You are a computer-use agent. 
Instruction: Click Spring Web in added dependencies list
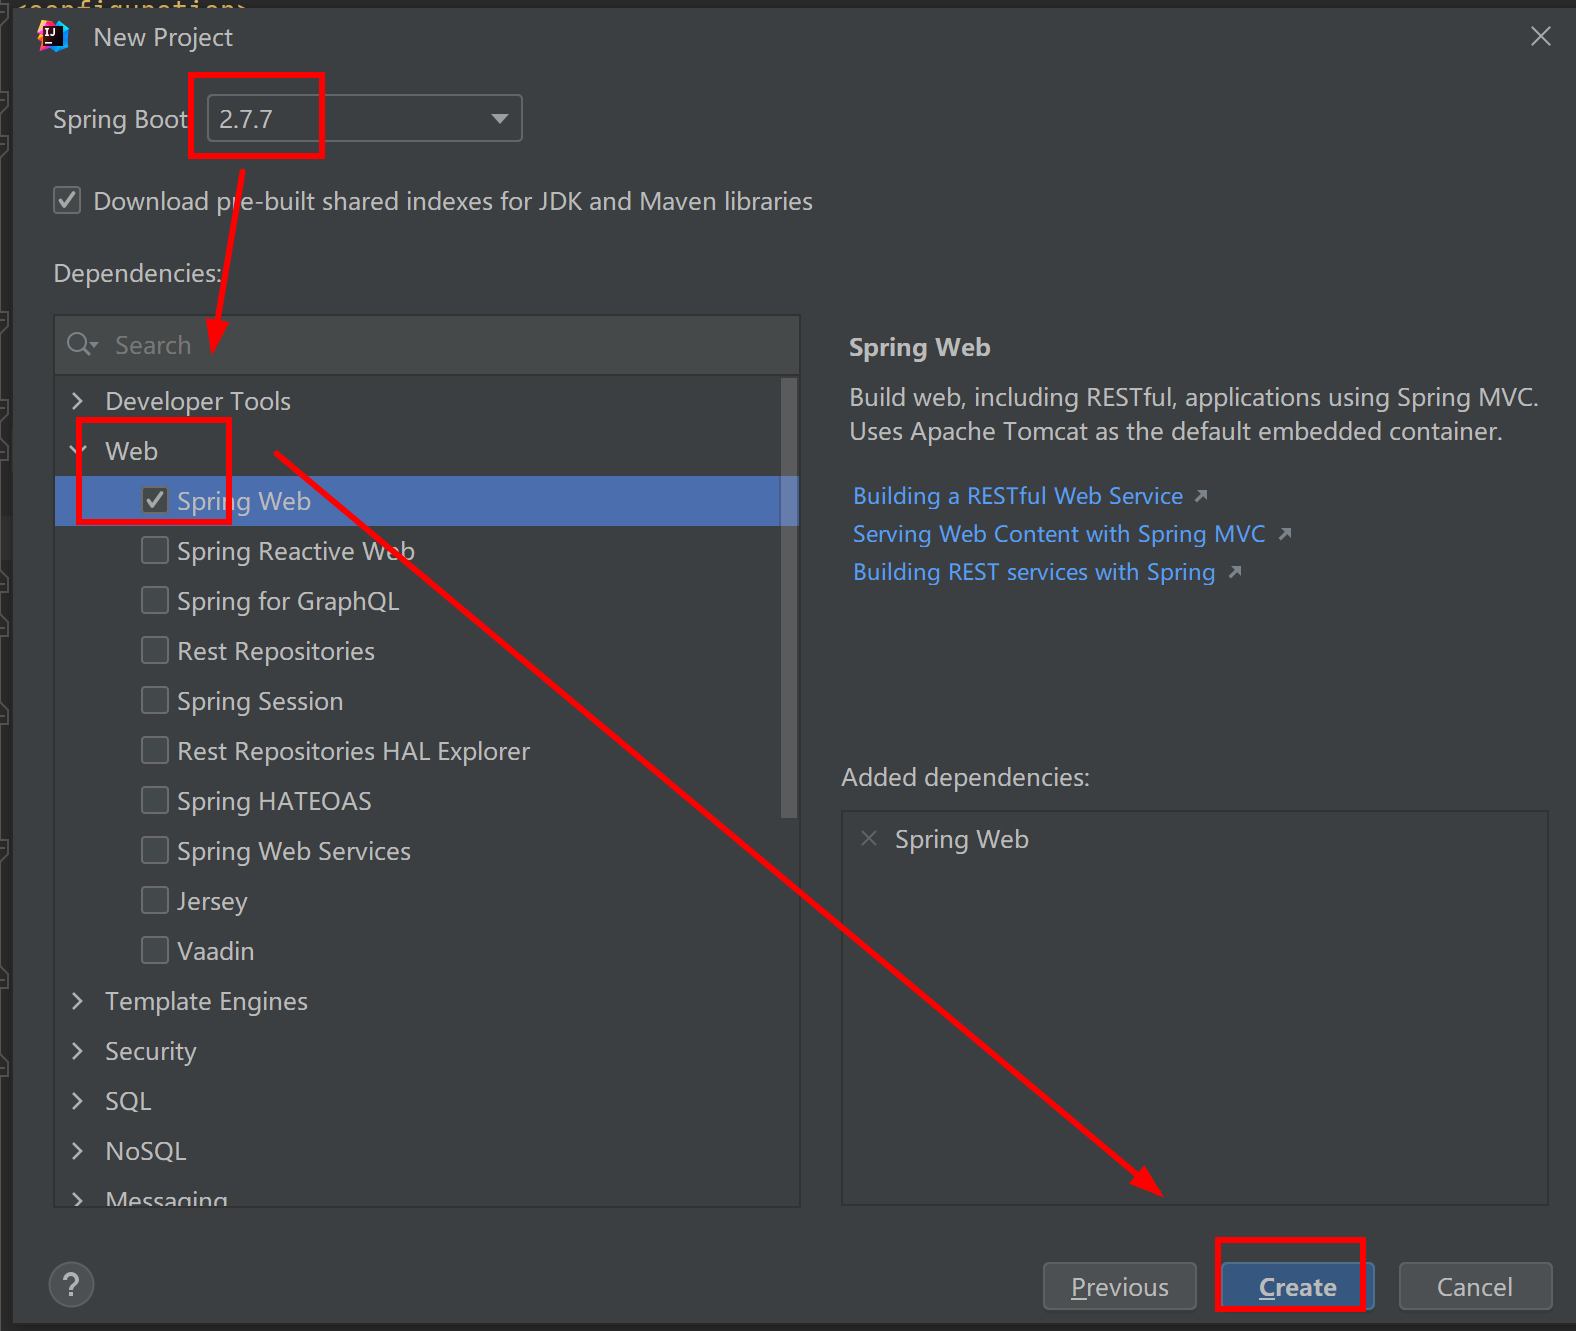pos(962,839)
